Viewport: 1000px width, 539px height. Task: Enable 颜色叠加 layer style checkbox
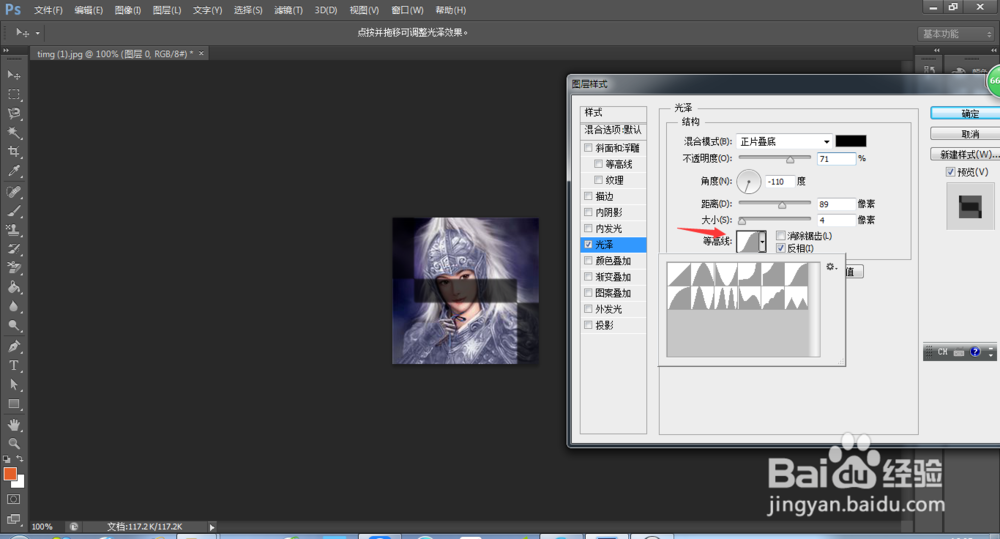pyautogui.click(x=588, y=261)
